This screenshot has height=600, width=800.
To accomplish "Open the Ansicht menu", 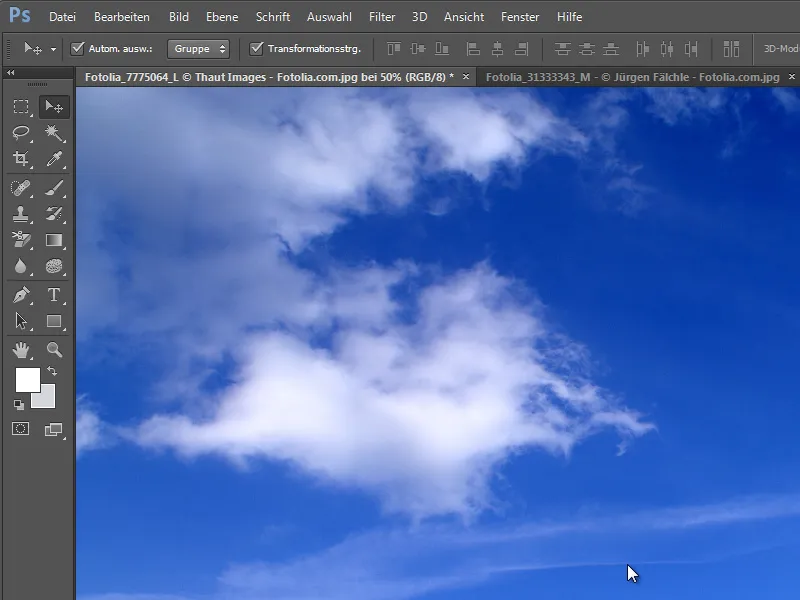I will coord(464,17).
